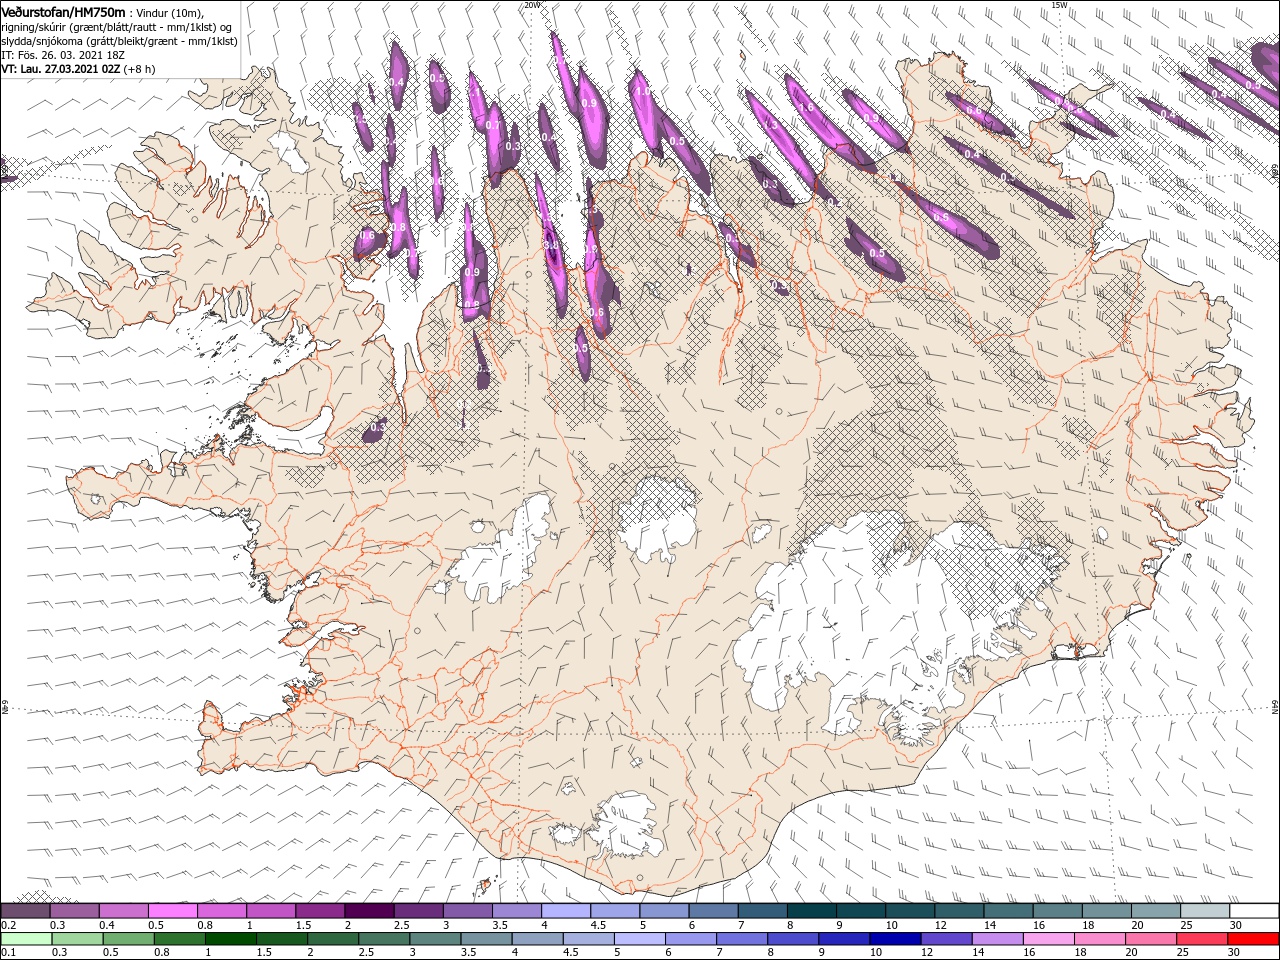Select the white upper swatch above 30
Viewport: 1280px width, 960px height.
pyautogui.click(x=1254, y=911)
